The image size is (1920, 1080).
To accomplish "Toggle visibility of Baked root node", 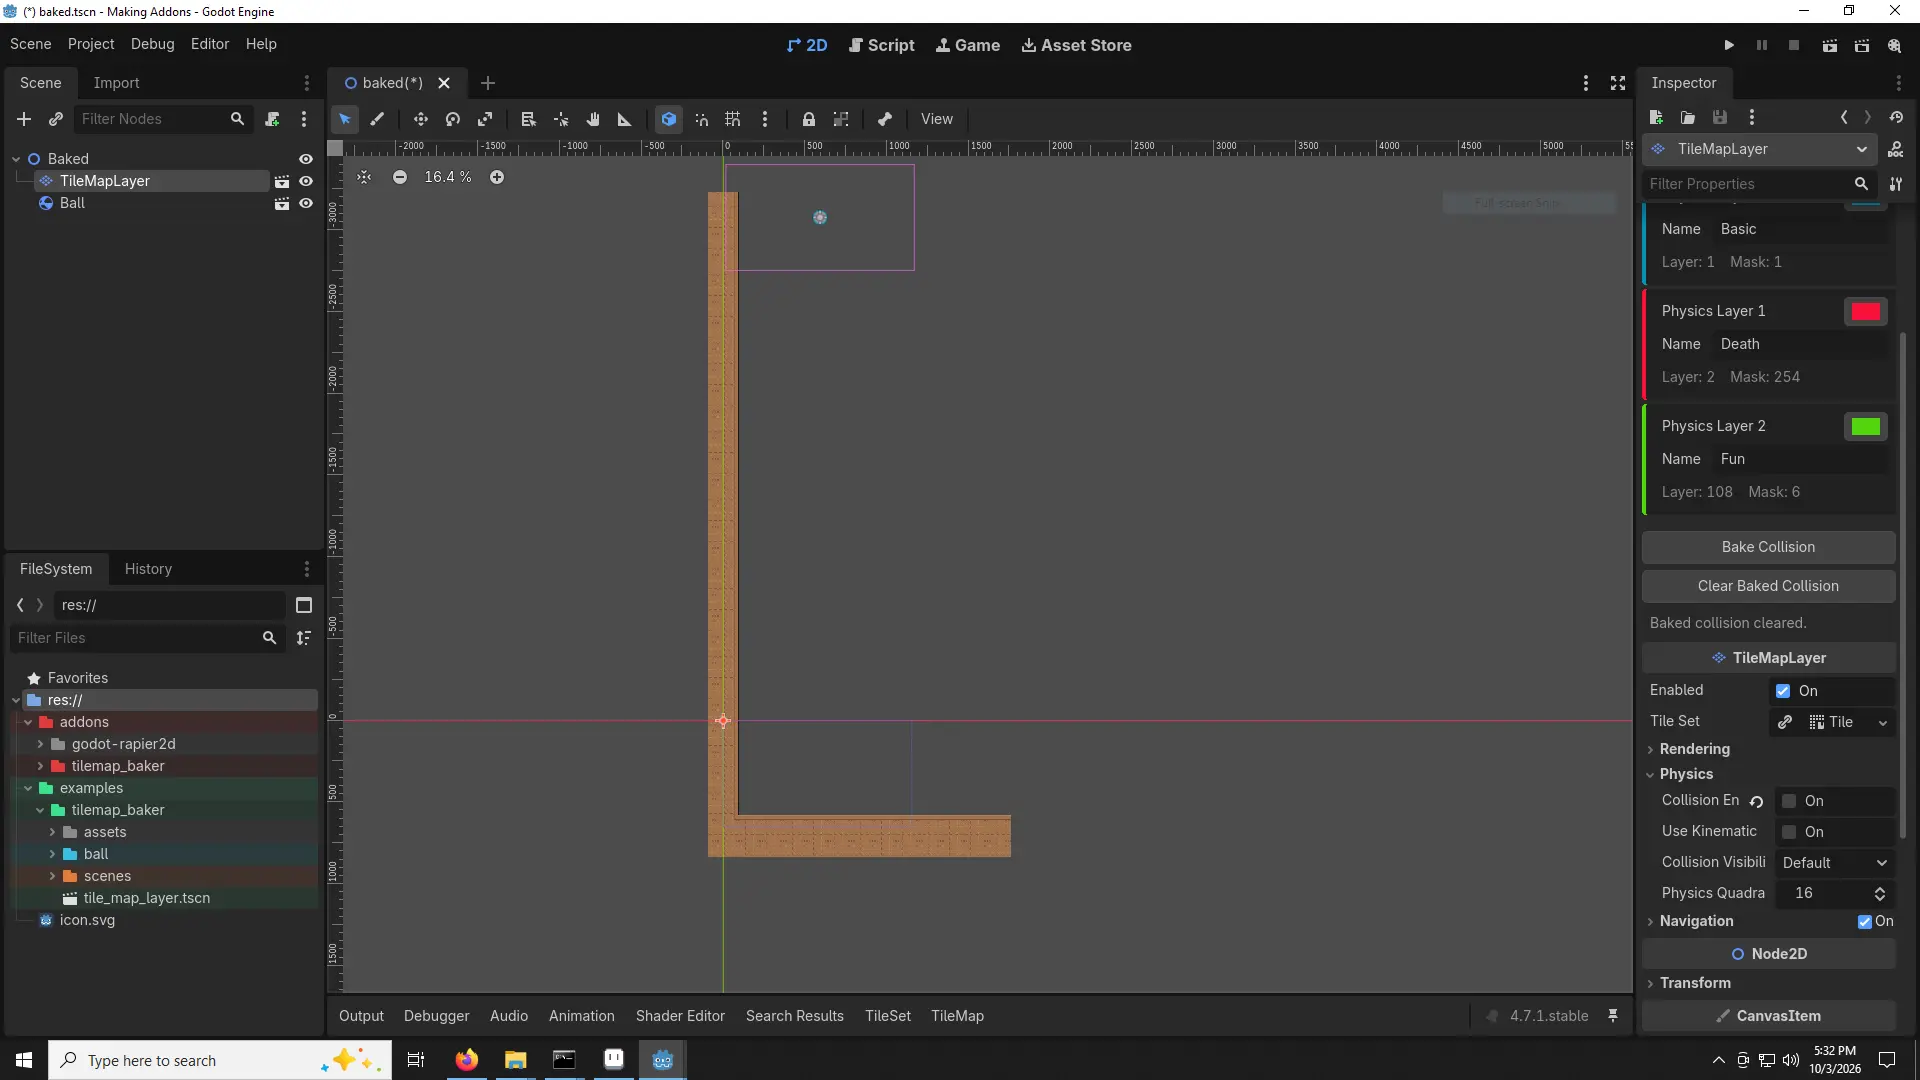I will coord(306,159).
